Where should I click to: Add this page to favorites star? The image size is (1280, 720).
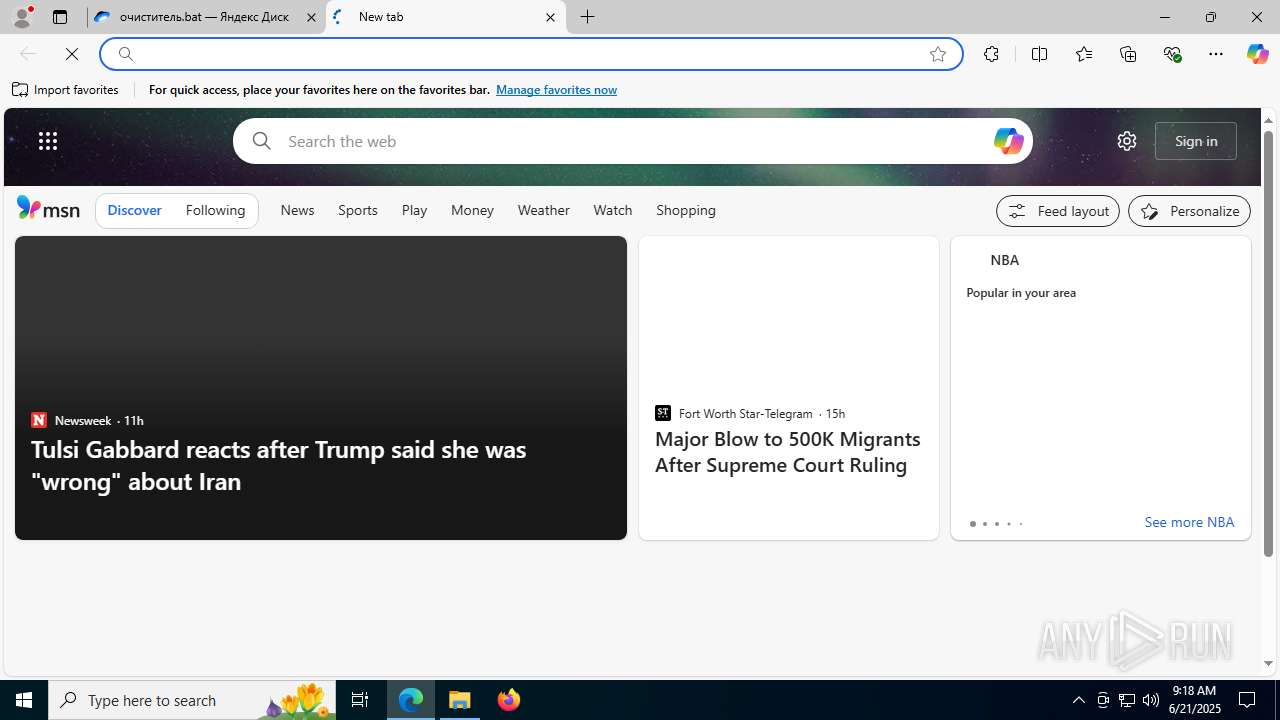coord(938,54)
